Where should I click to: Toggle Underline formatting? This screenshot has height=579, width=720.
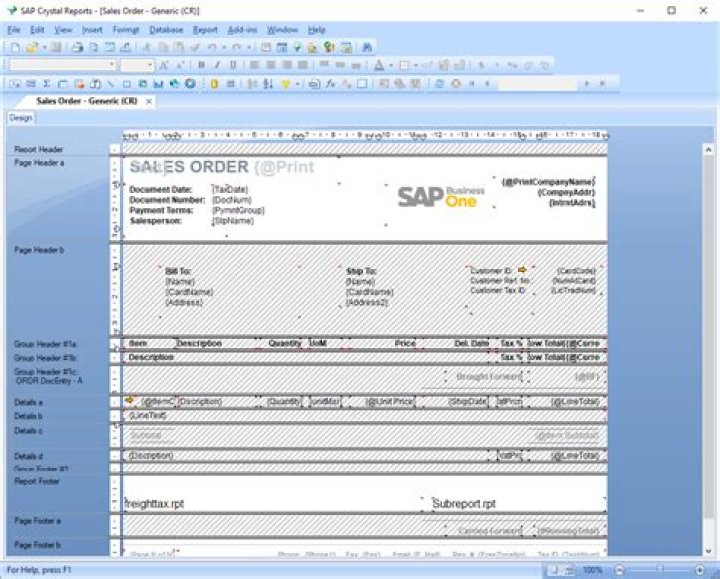point(233,65)
